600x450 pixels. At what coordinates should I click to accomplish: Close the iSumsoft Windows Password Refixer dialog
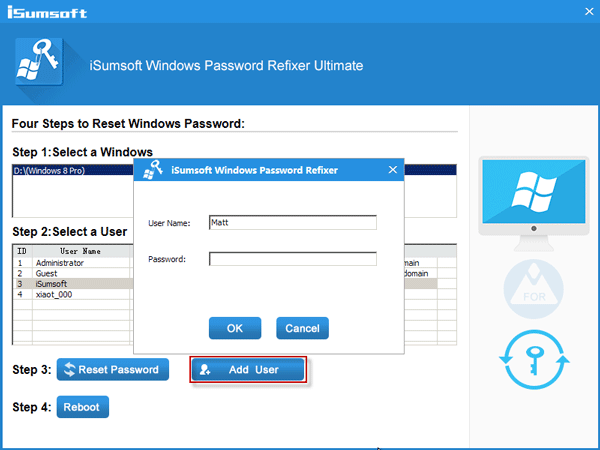pyautogui.click(x=393, y=170)
